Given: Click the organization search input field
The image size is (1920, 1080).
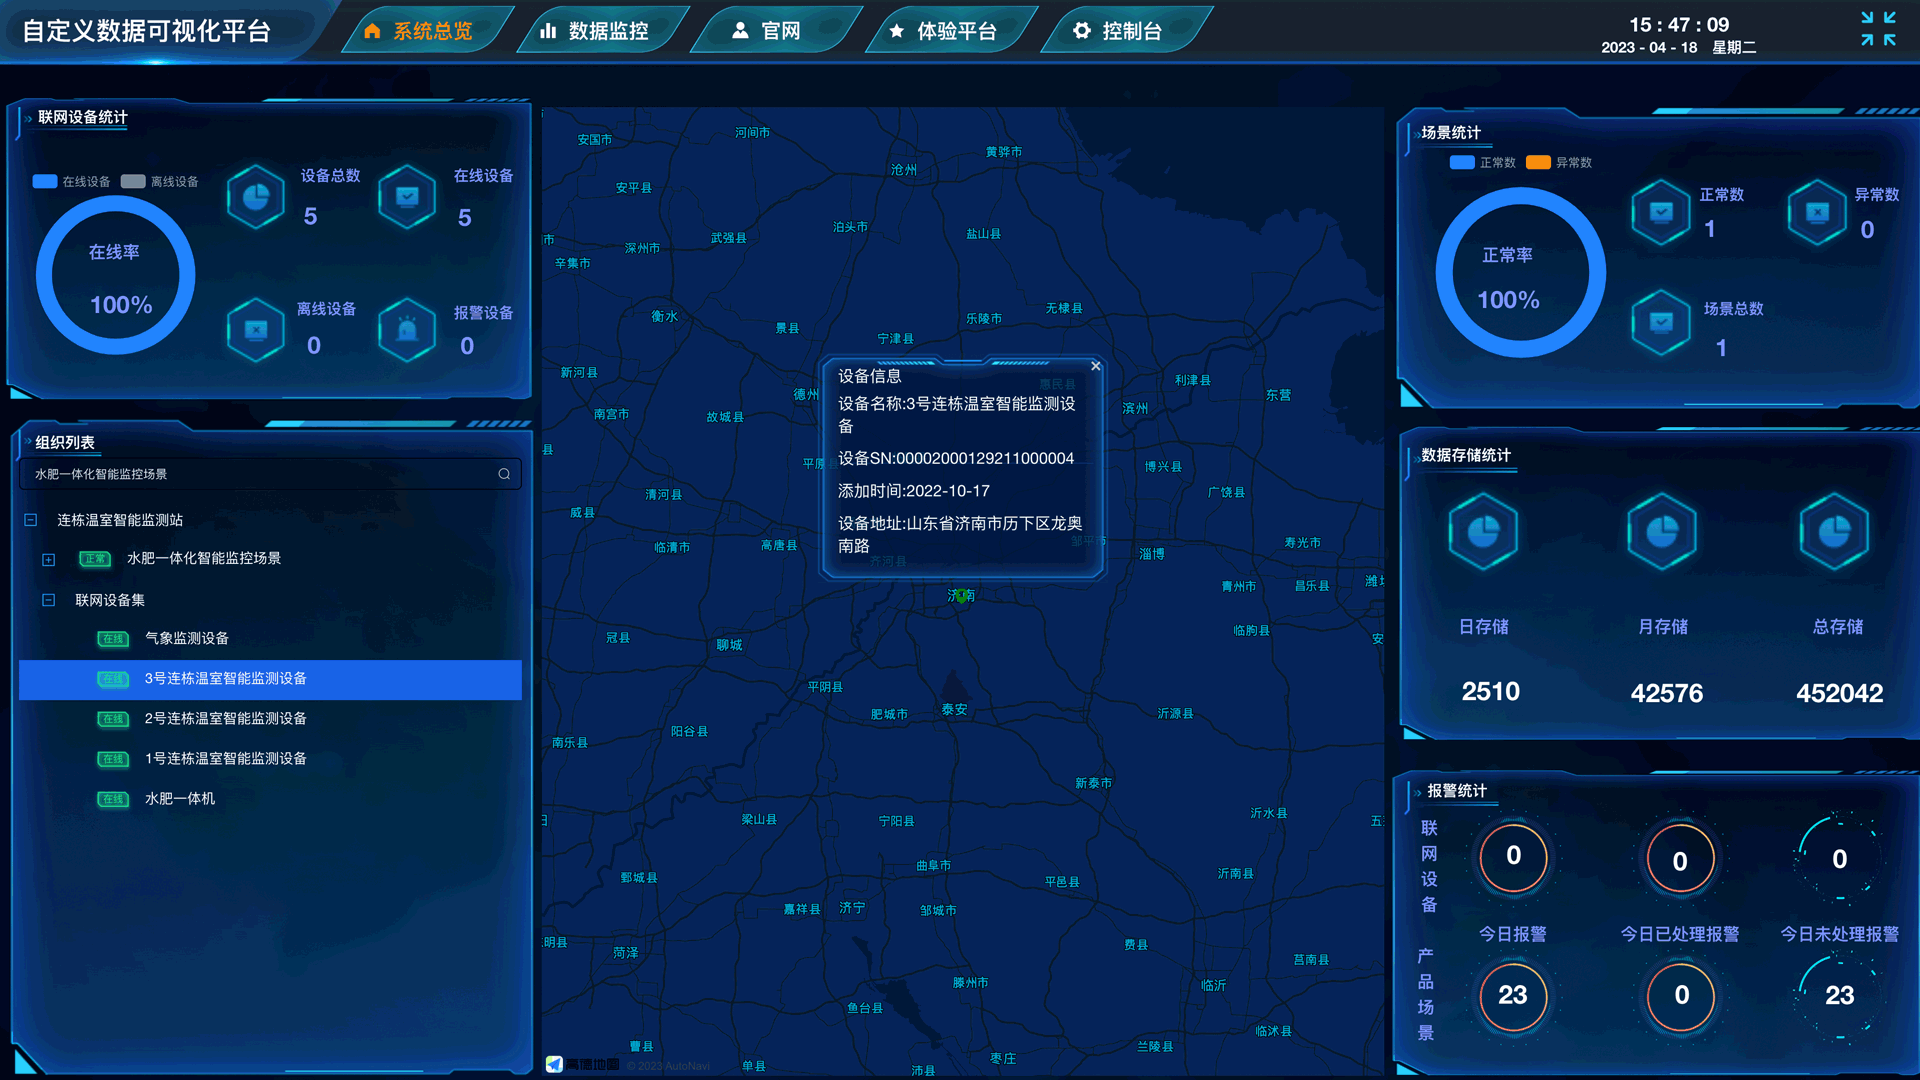Looking at the screenshot, I should (x=260, y=474).
